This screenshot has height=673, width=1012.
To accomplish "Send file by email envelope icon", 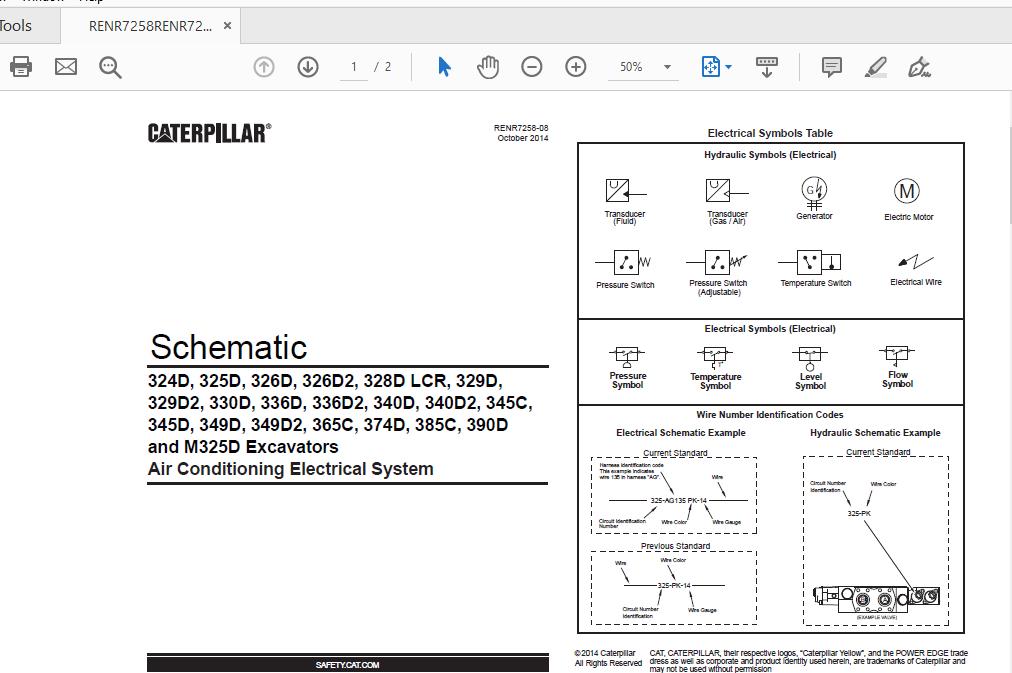I will point(66,66).
